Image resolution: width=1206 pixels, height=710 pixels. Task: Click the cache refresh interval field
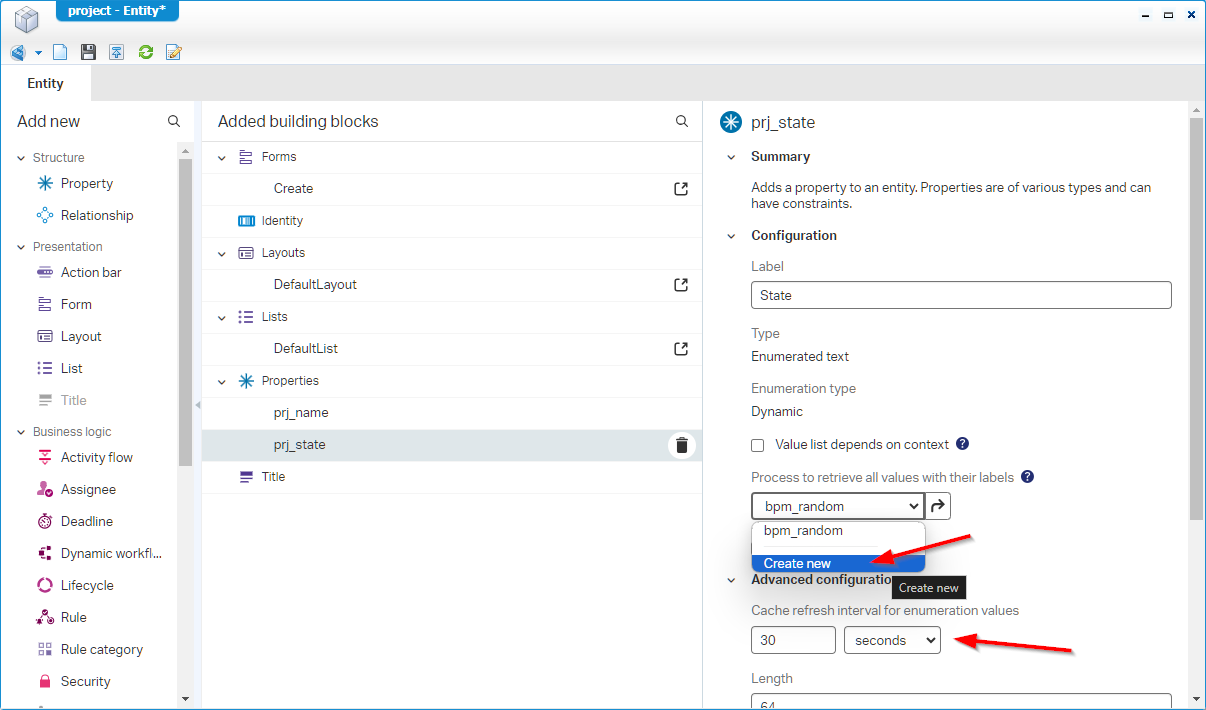pos(792,640)
